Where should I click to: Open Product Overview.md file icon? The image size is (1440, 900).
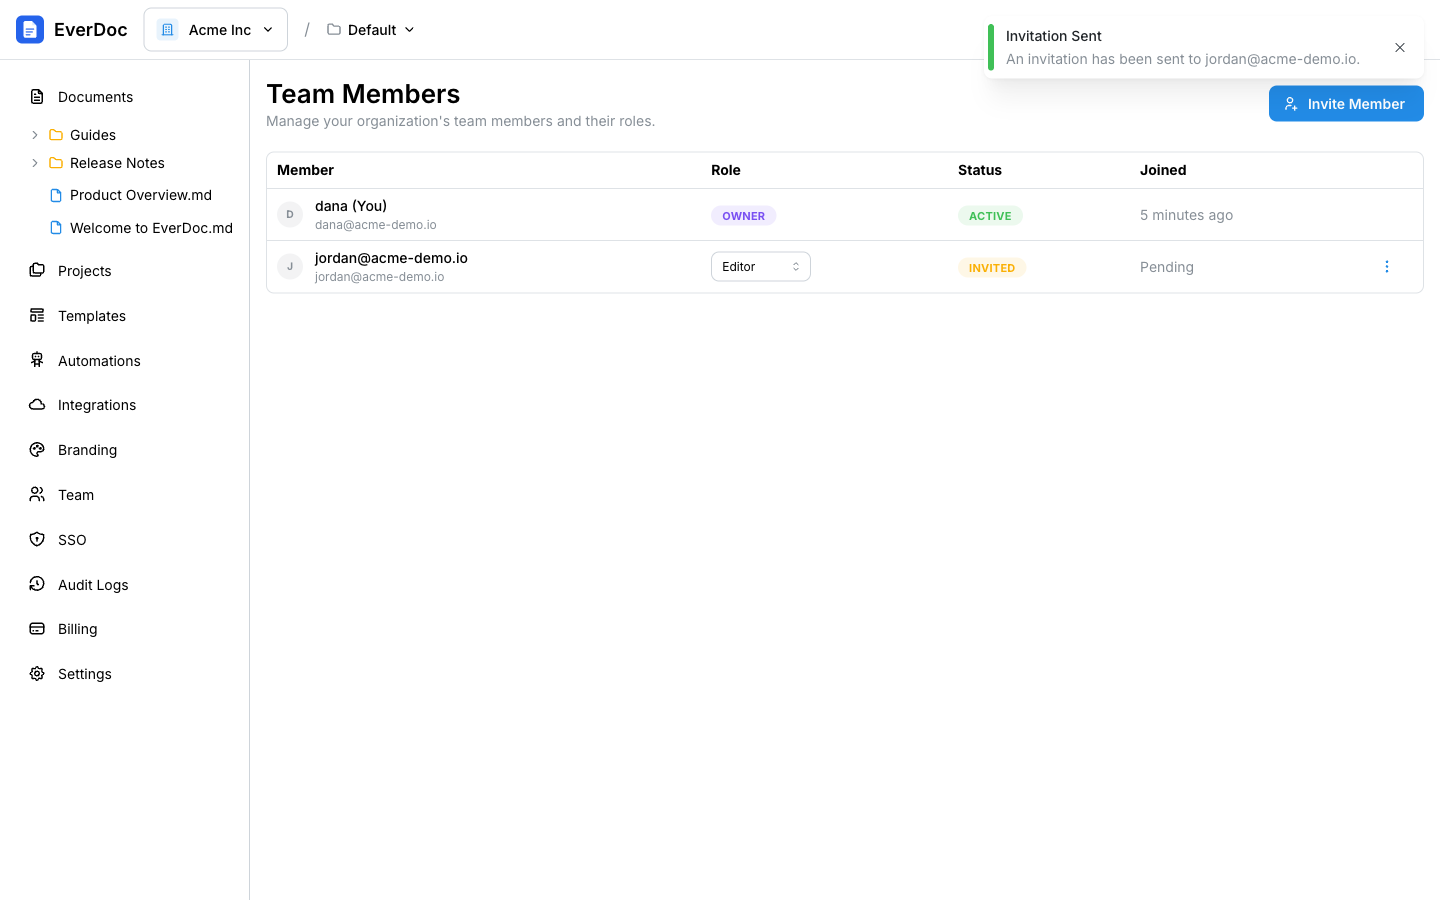pyautogui.click(x=56, y=195)
